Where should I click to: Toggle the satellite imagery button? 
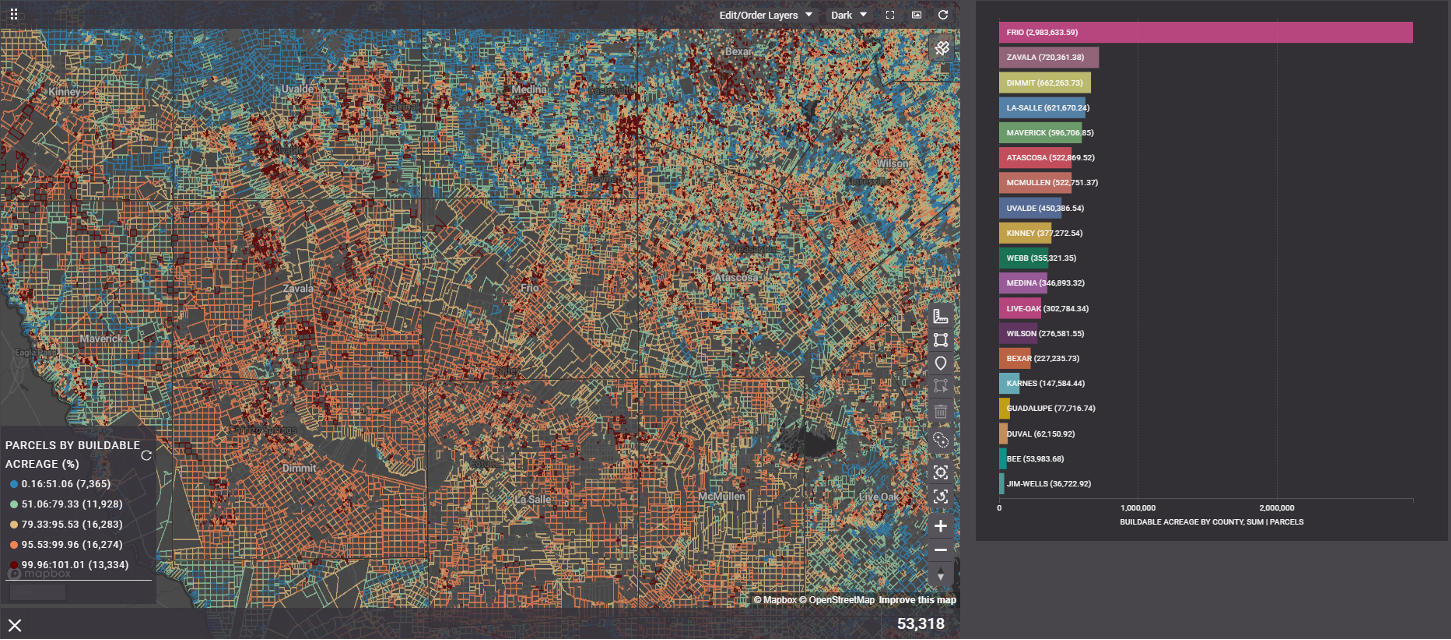941,48
